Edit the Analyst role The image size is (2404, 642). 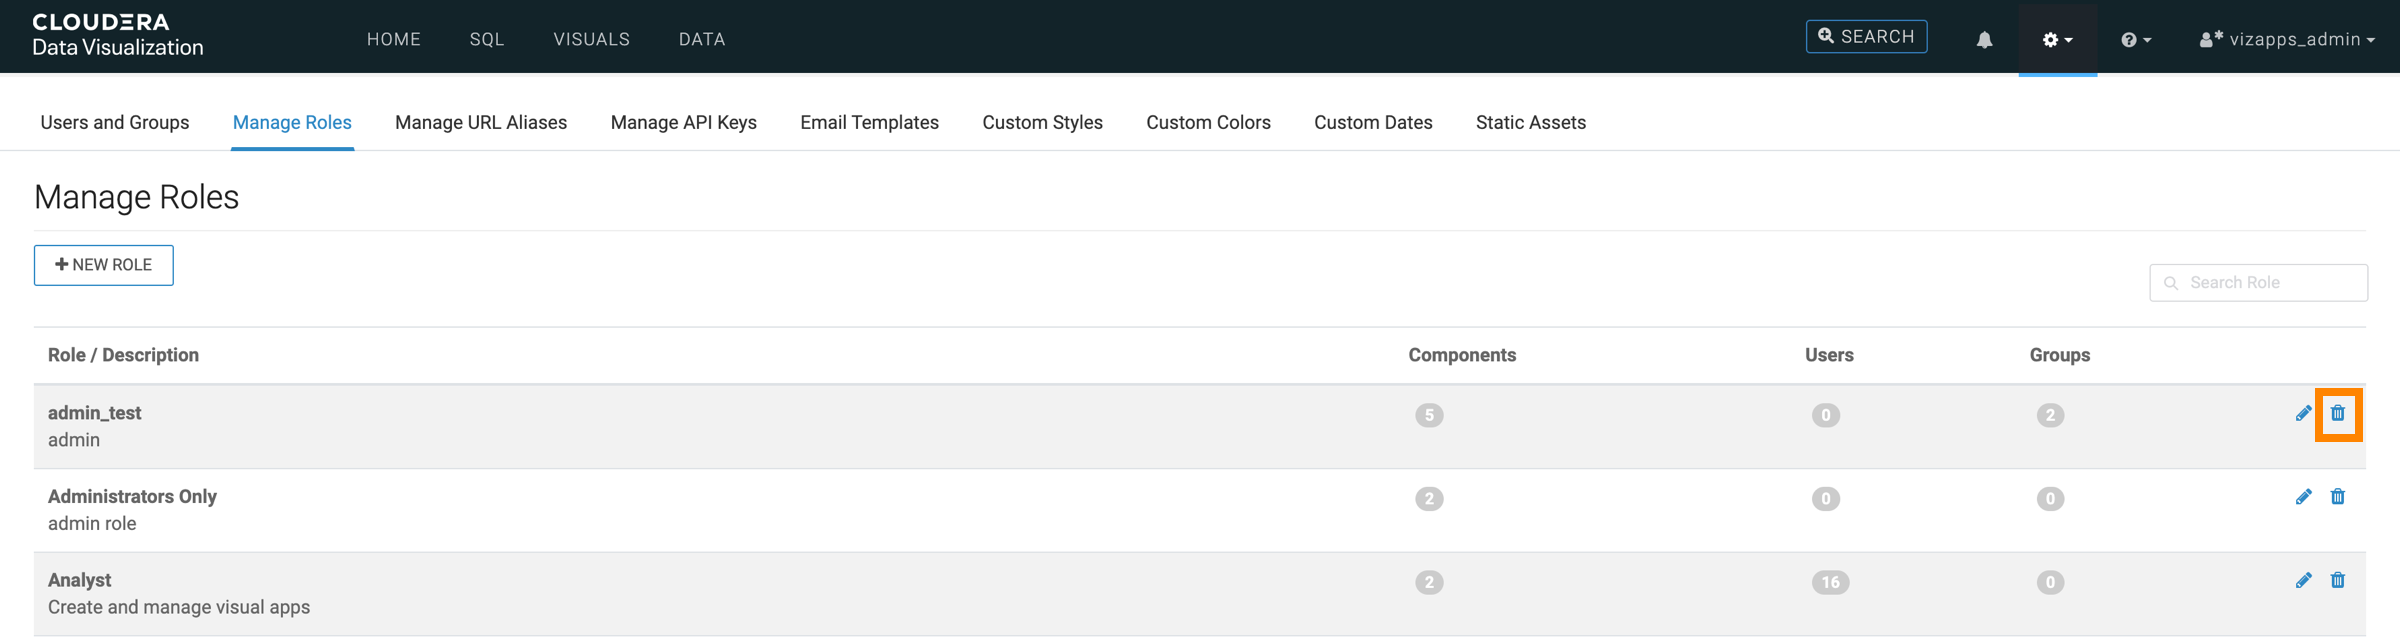point(2303,581)
